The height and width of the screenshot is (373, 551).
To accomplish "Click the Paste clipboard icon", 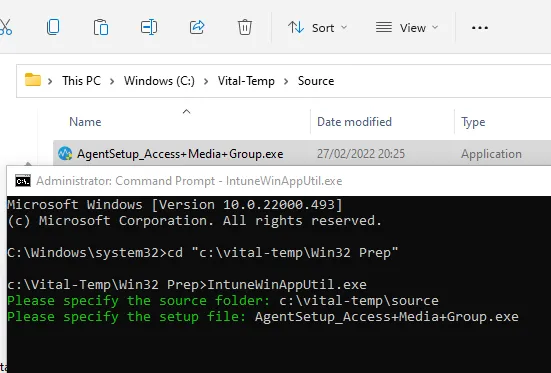I will tap(101, 27).
